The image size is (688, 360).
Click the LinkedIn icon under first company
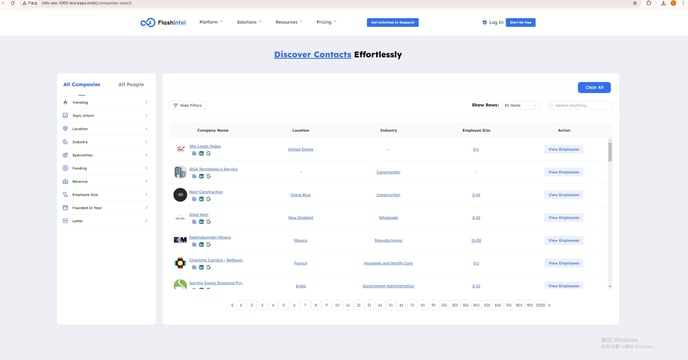pos(201,153)
